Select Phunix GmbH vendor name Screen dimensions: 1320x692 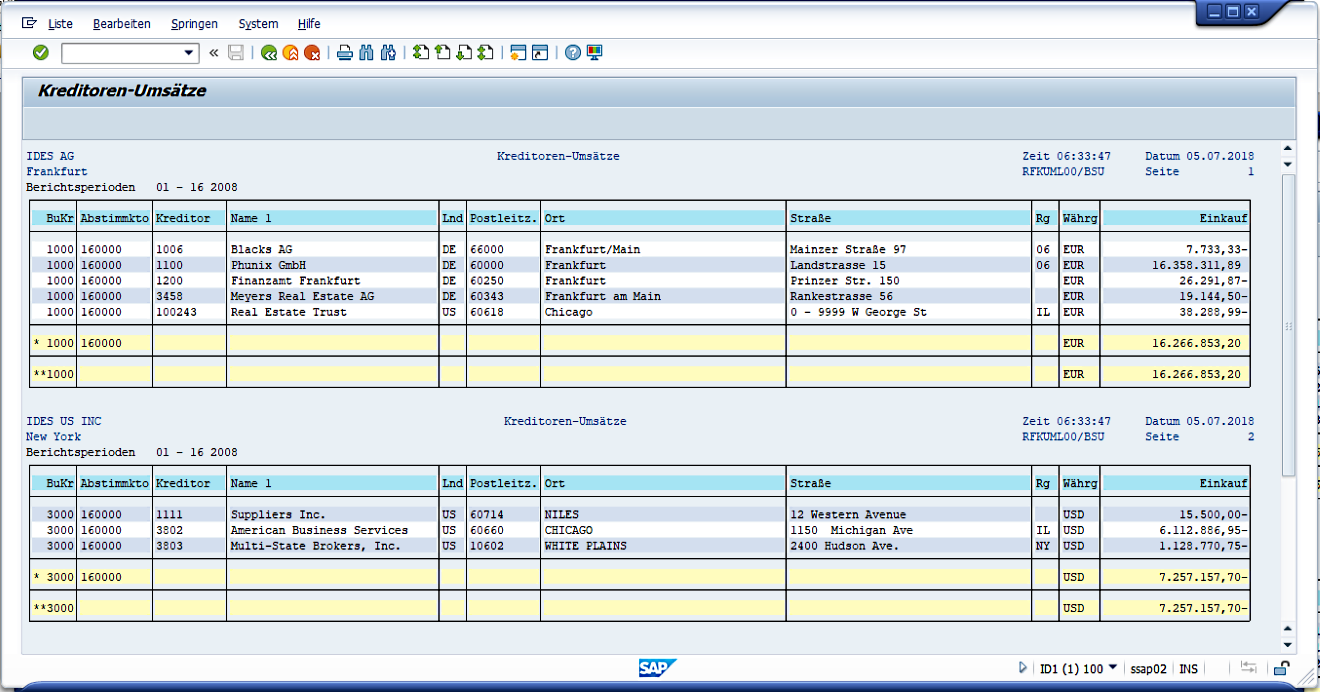point(268,265)
